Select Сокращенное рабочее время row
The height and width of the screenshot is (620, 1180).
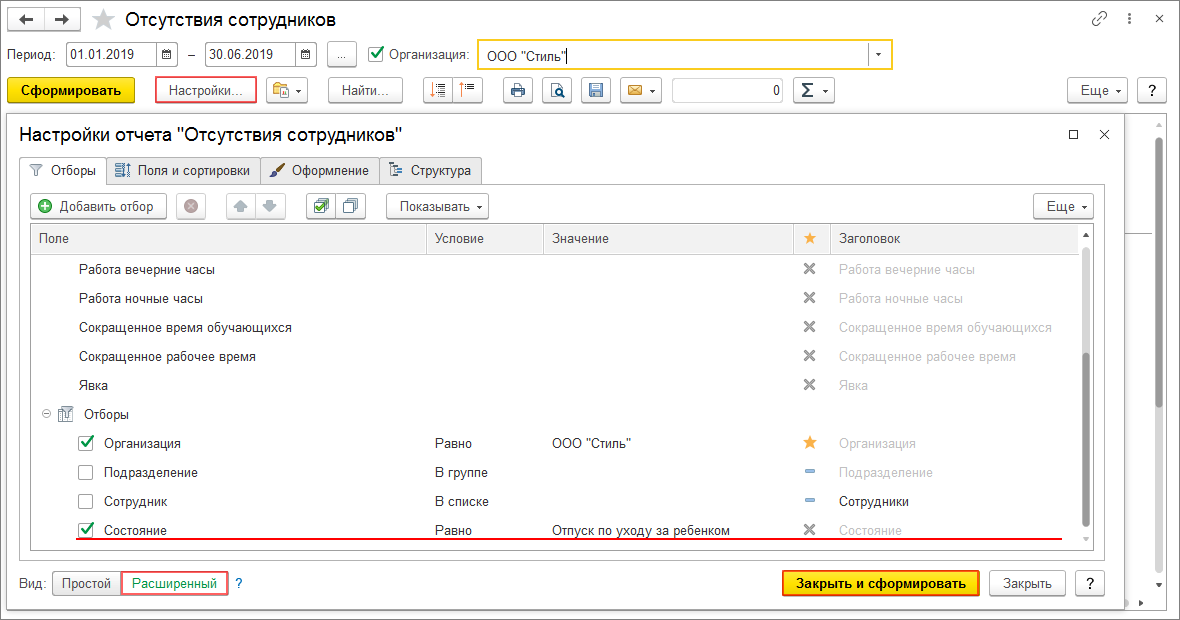pos(557,357)
